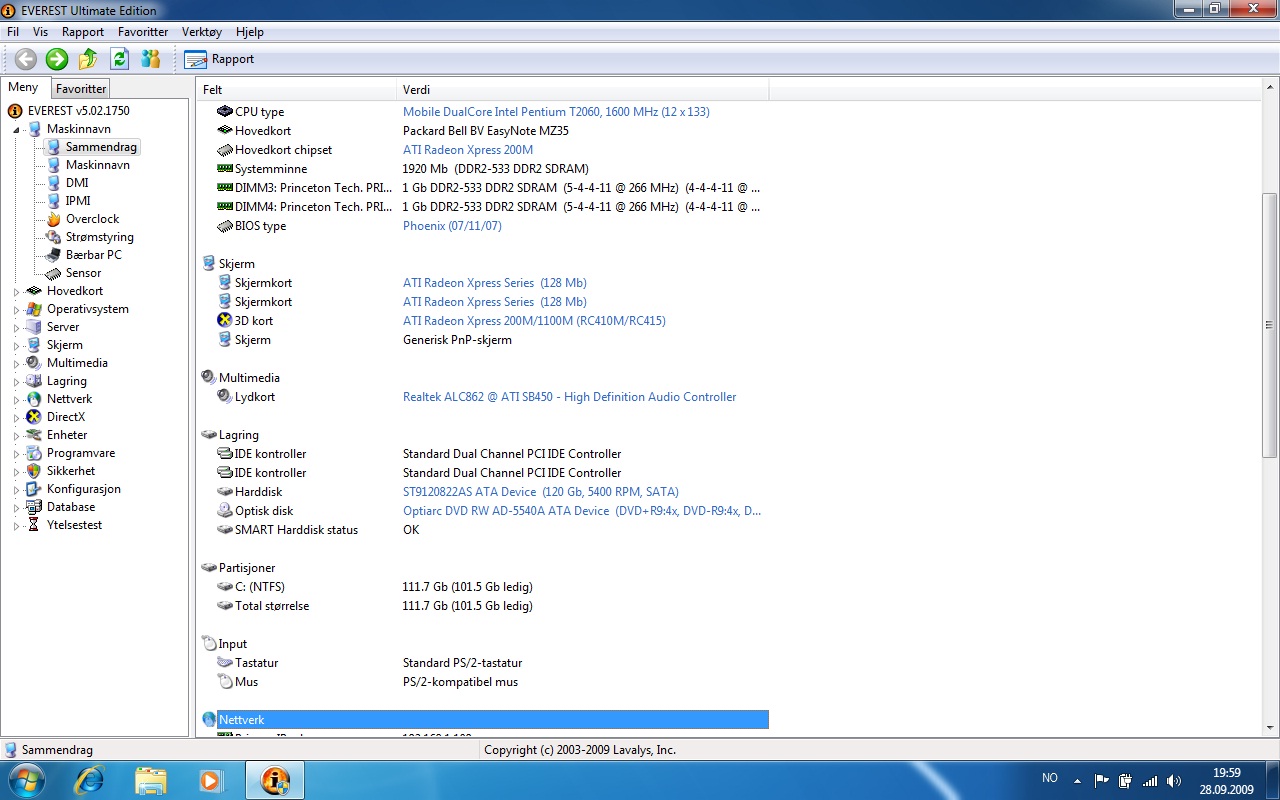Click the Sensor icon in tree
Viewport: 1280px width, 800px height.
[53, 273]
